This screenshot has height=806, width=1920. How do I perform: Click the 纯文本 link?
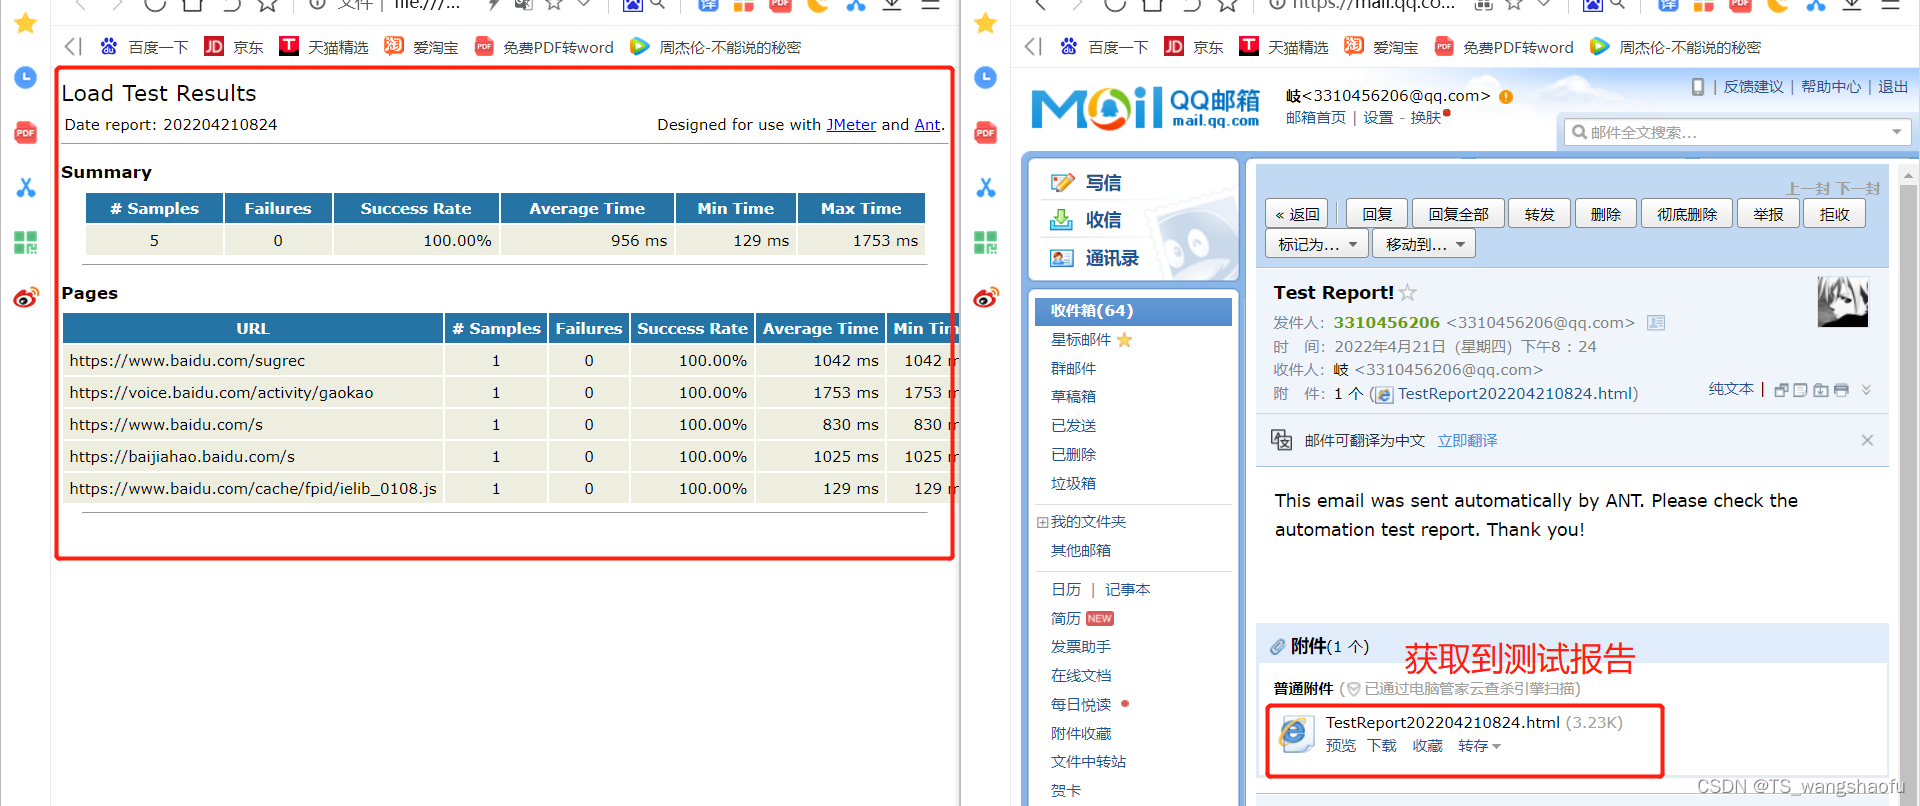(1731, 389)
